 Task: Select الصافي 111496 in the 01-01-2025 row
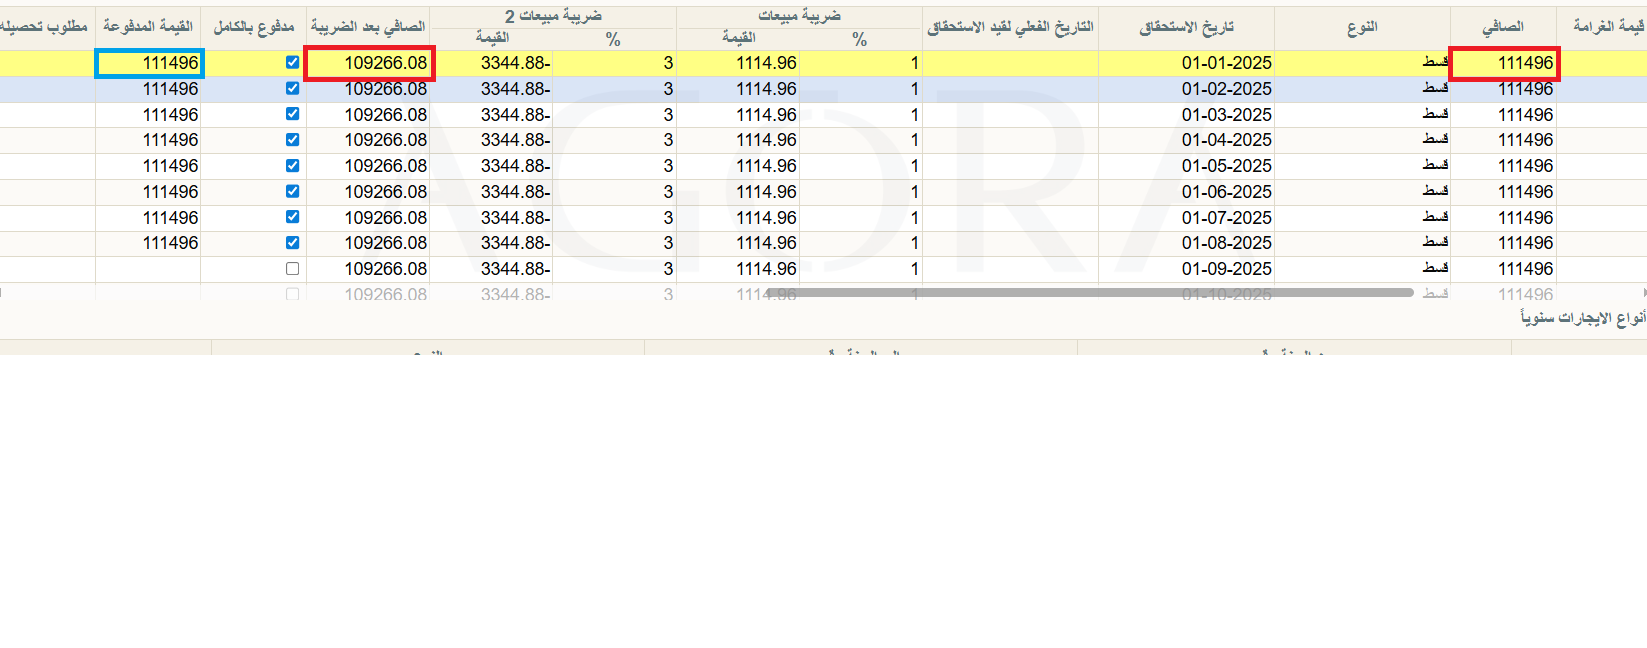1504,63
